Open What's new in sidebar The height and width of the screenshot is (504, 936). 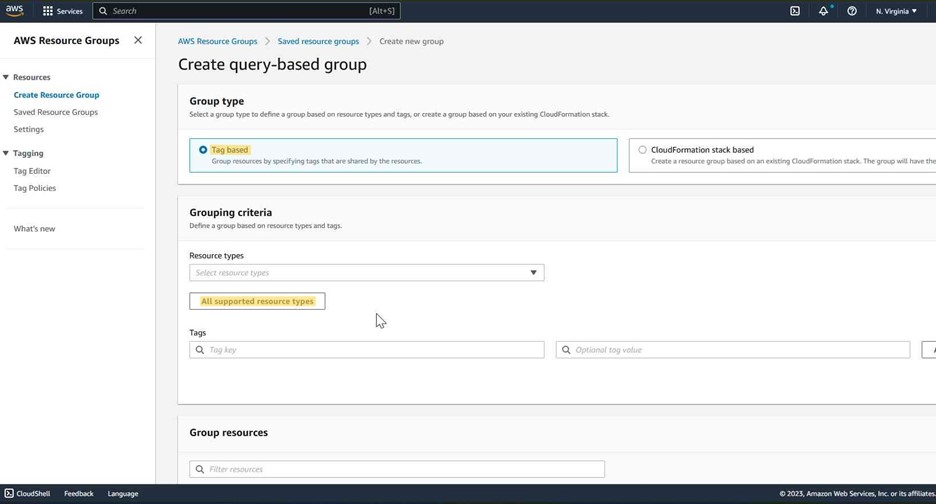(34, 229)
